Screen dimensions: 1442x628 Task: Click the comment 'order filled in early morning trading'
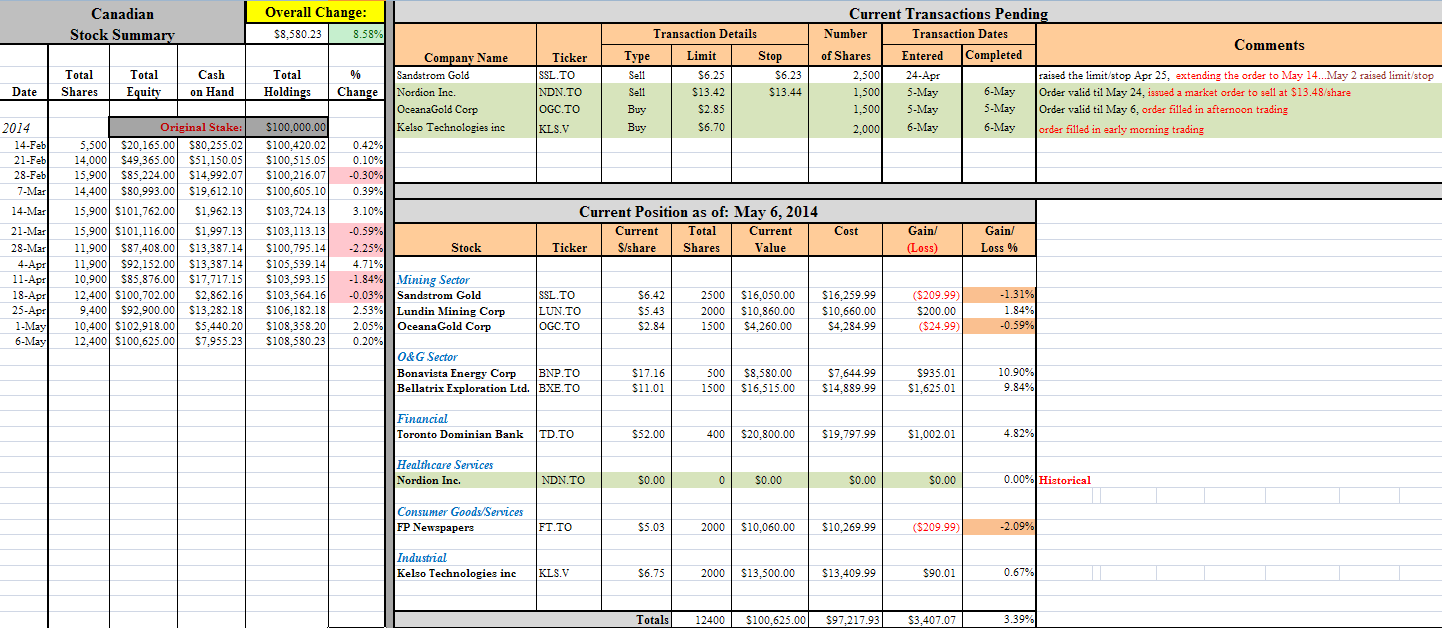(x=1122, y=129)
